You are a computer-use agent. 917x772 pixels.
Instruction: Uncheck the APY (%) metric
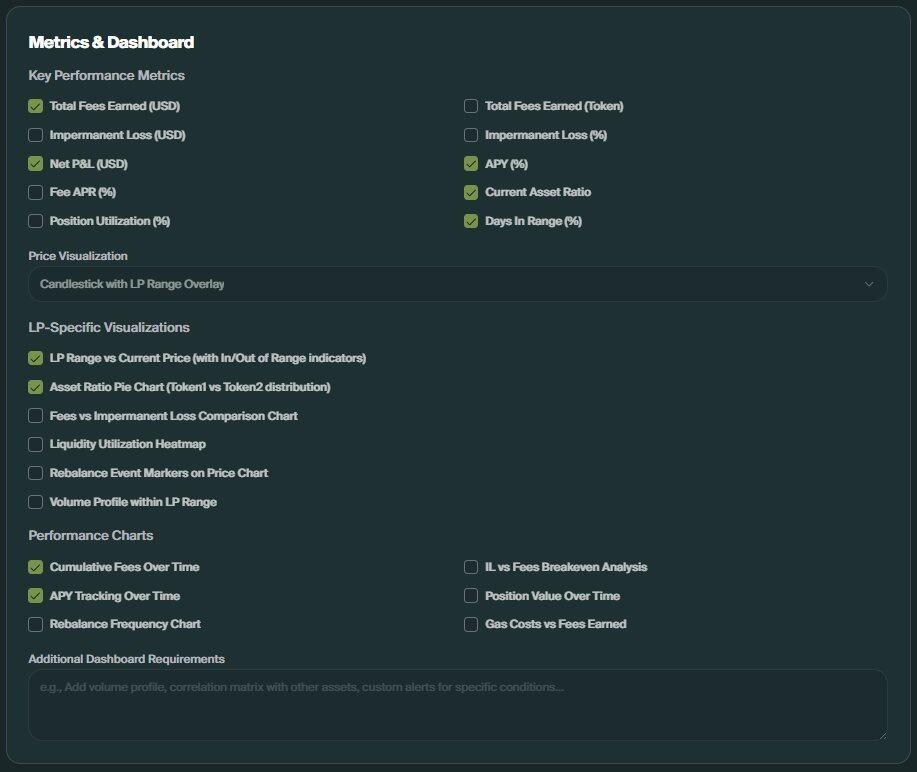coord(471,164)
